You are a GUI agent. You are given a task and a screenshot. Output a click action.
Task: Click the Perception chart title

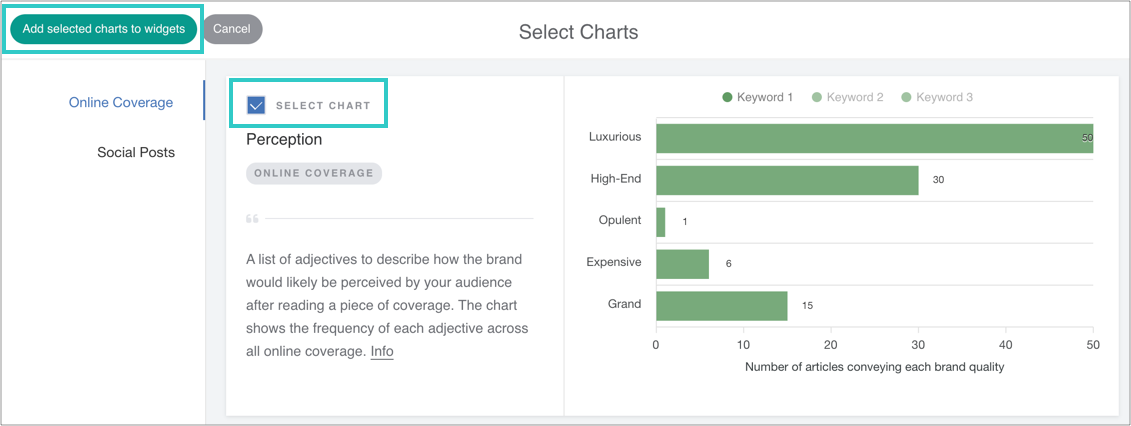click(x=284, y=139)
